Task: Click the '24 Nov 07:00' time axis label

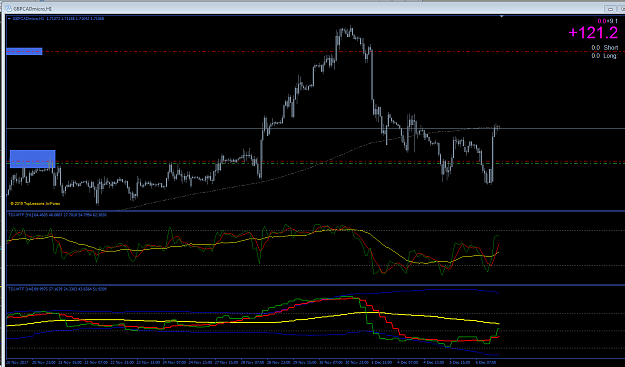Action: click(x=174, y=363)
